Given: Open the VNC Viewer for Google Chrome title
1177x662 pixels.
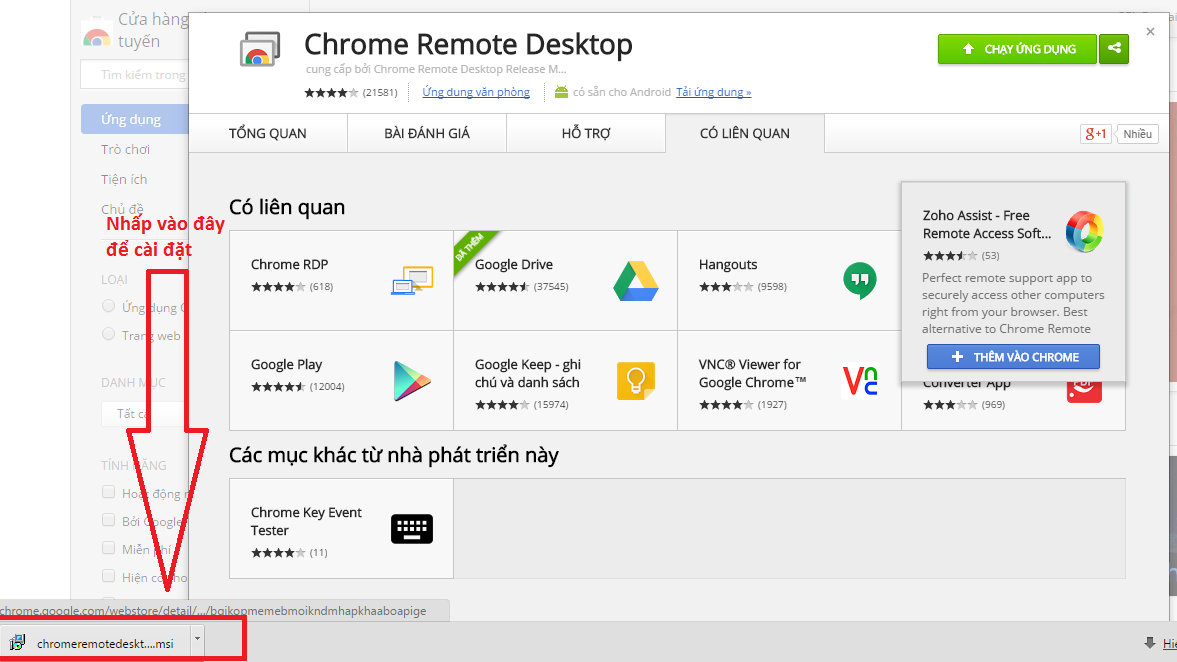Looking at the screenshot, I should (752, 373).
